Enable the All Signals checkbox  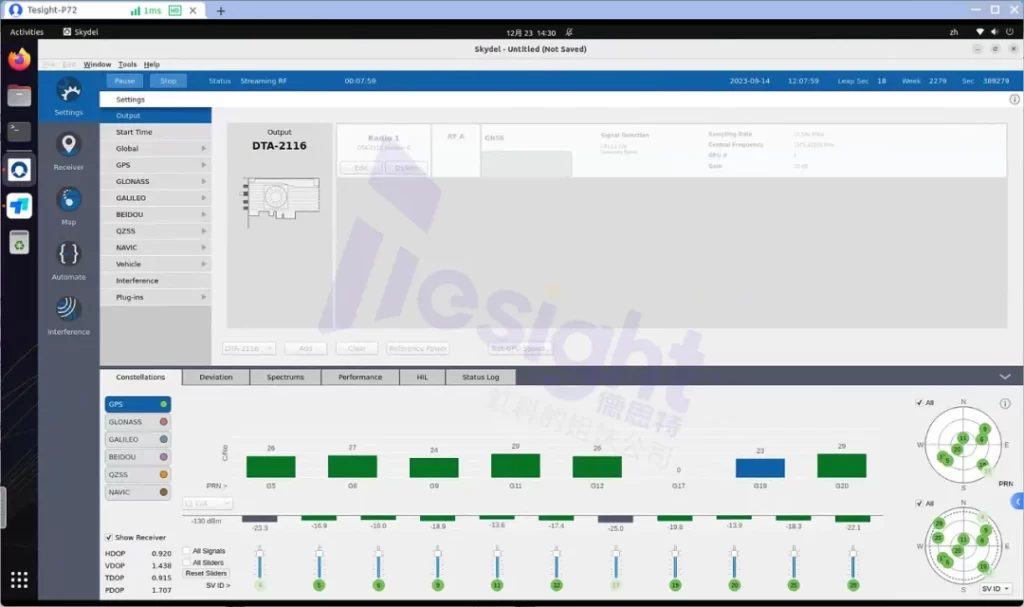(186, 551)
